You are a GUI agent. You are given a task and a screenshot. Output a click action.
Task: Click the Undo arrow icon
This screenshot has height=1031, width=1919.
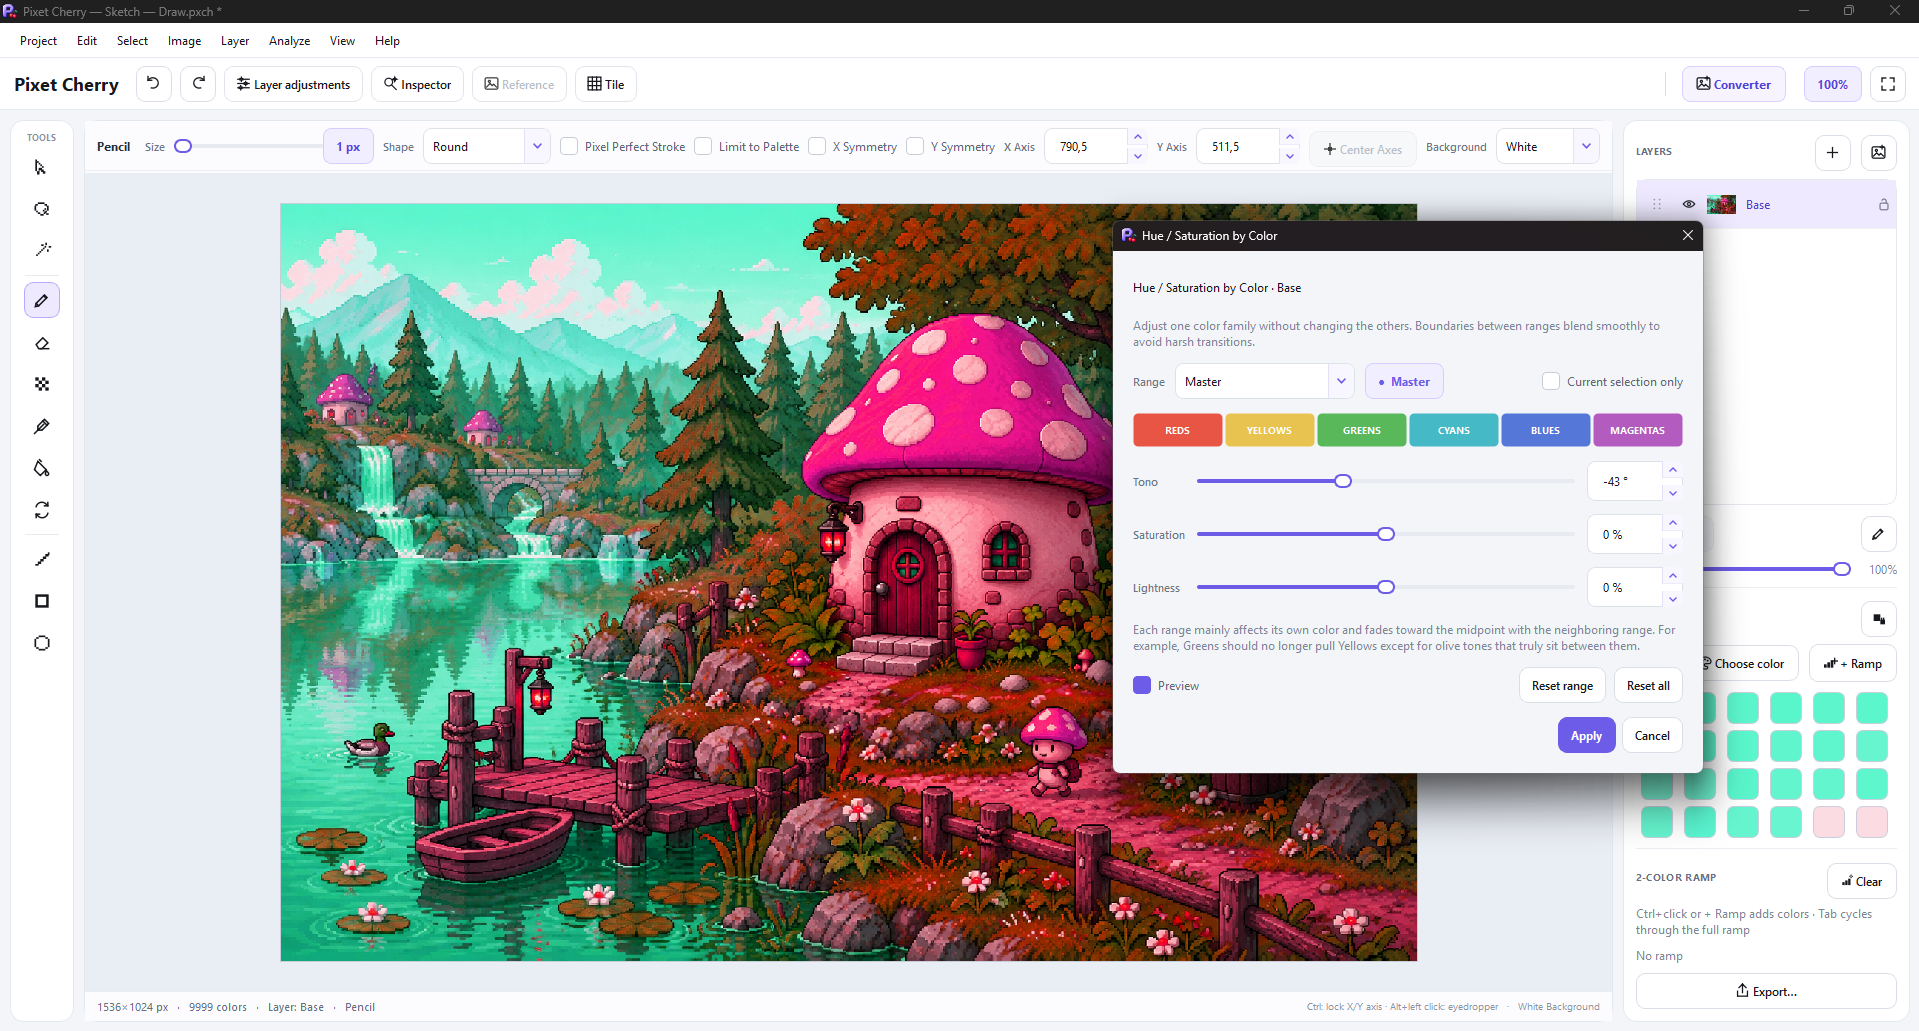[153, 84]
